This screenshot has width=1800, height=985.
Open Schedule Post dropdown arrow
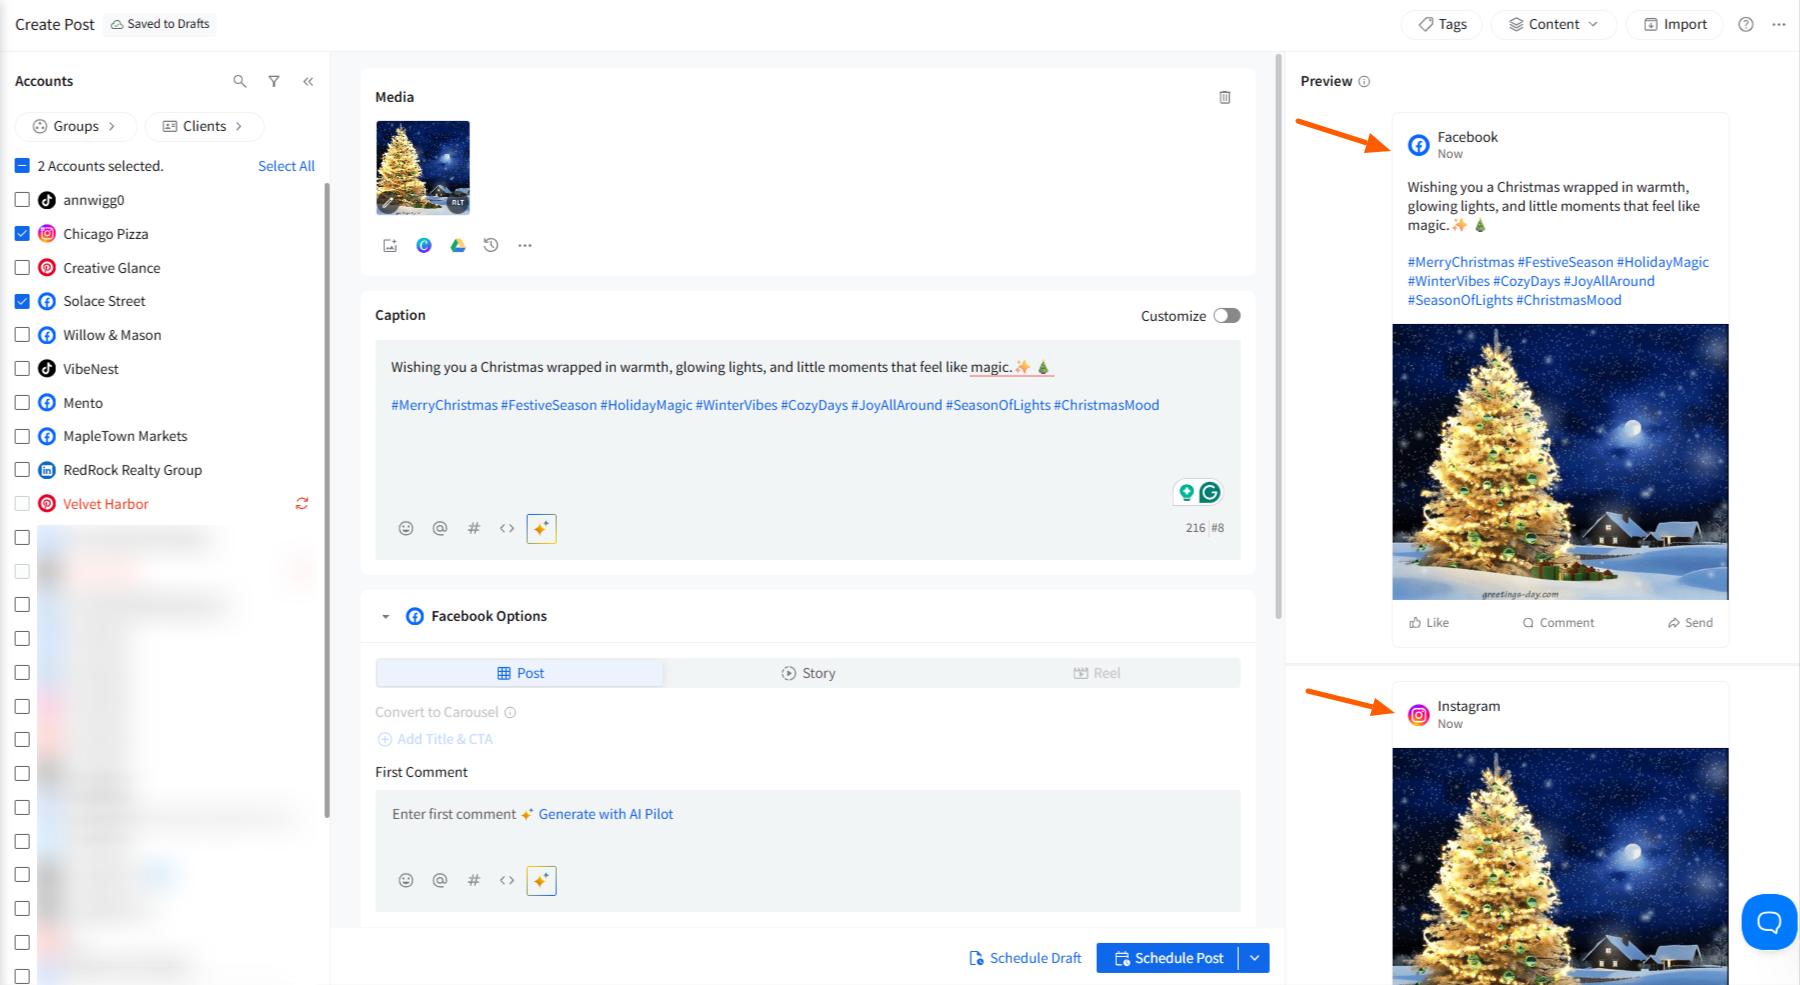(x=1254, y=958)
